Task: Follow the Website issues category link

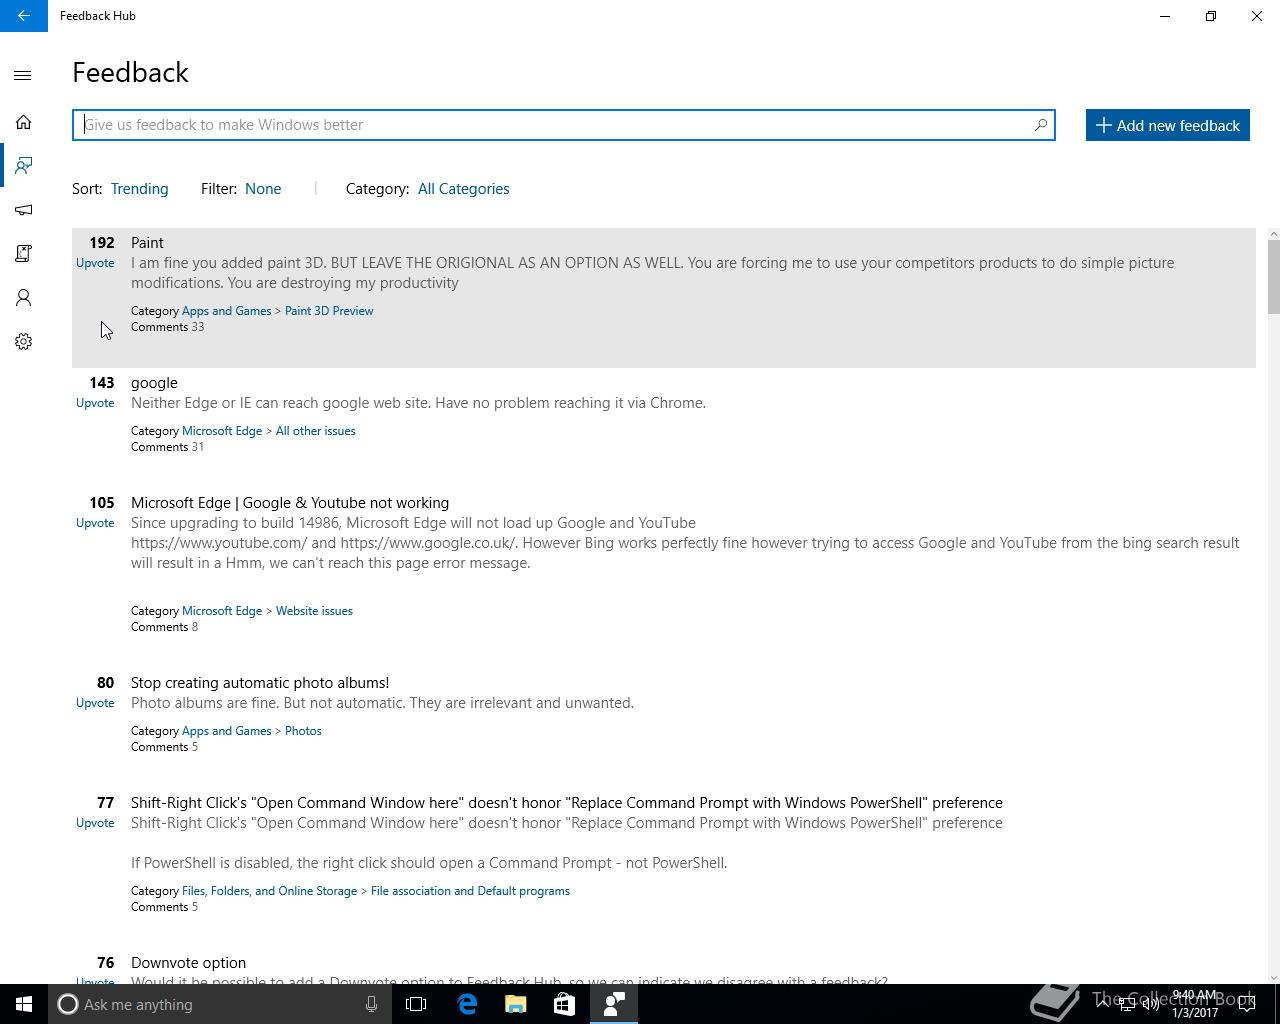Action: point(314,611)
